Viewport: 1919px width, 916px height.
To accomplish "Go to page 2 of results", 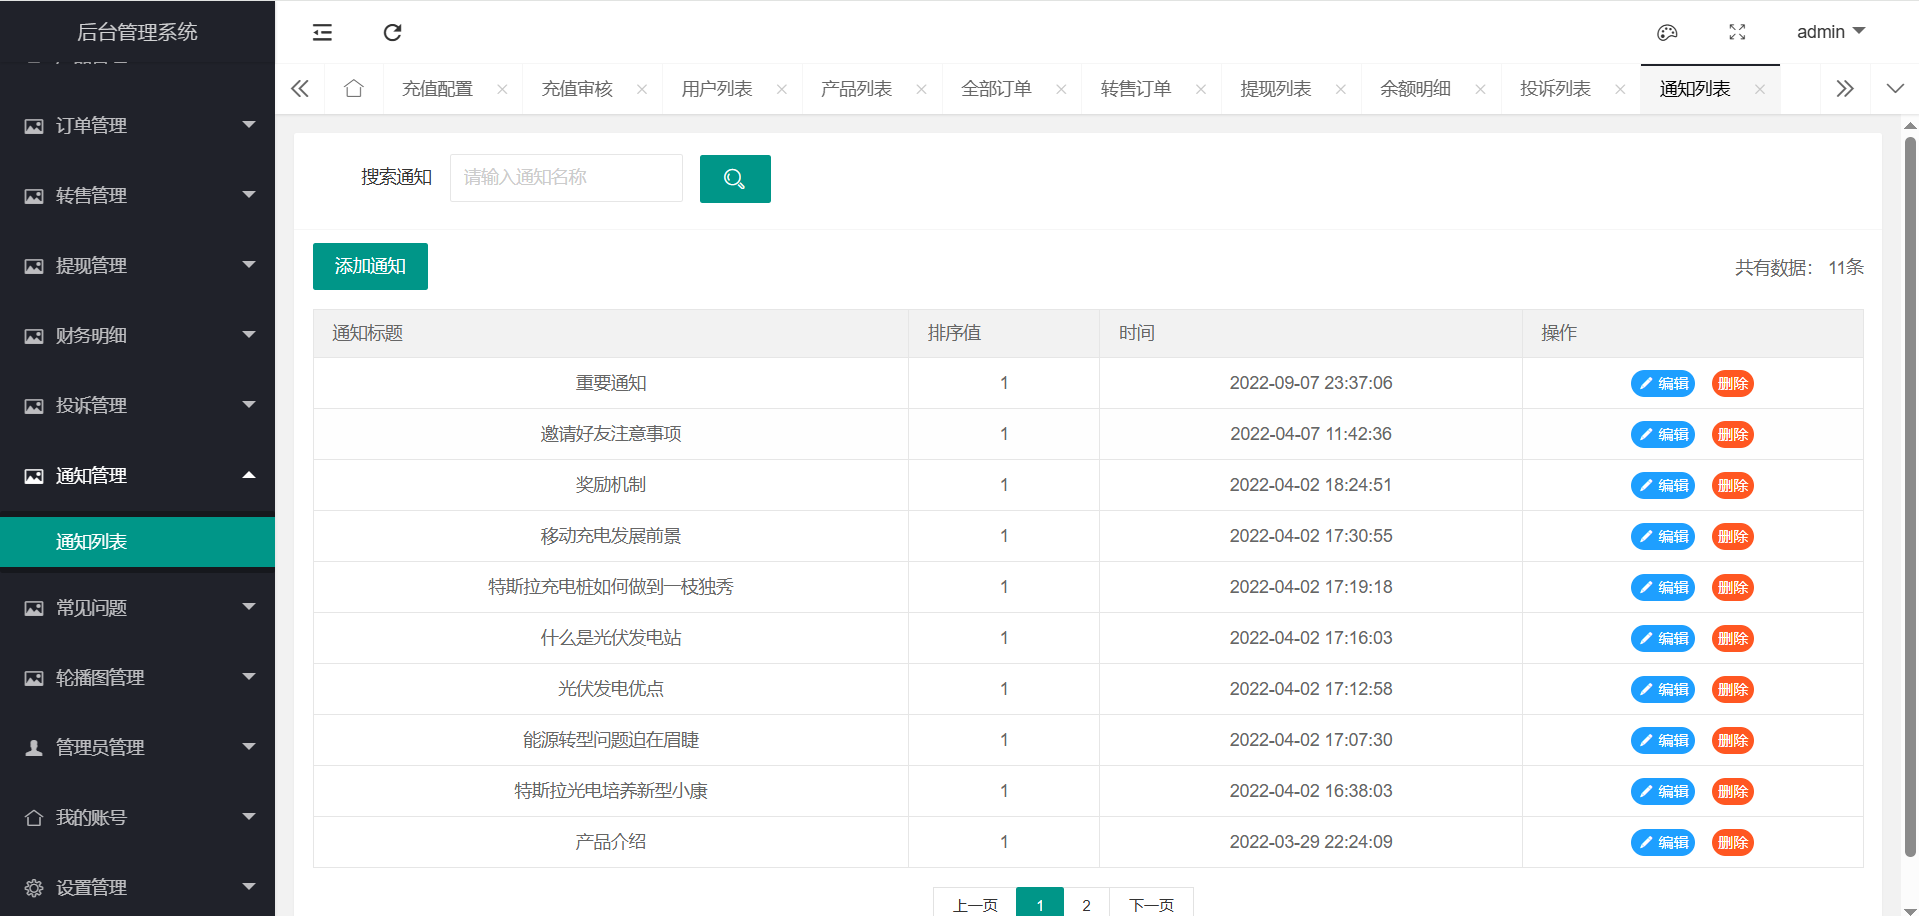I will 1086,905.
